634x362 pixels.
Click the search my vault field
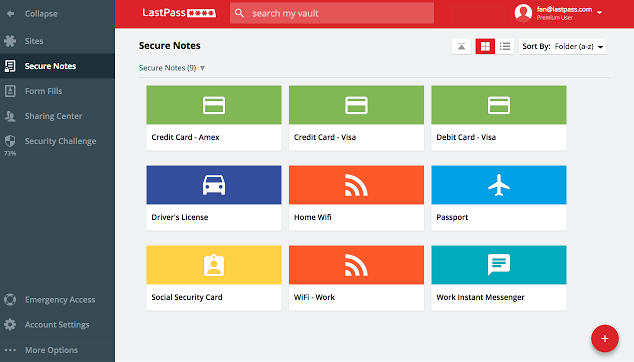click(332, 13)
